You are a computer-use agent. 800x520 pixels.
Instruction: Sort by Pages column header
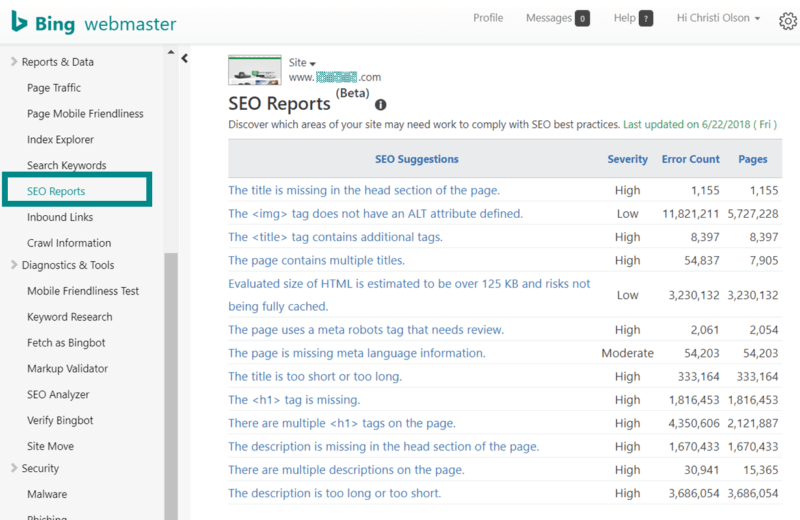[753, 159]
